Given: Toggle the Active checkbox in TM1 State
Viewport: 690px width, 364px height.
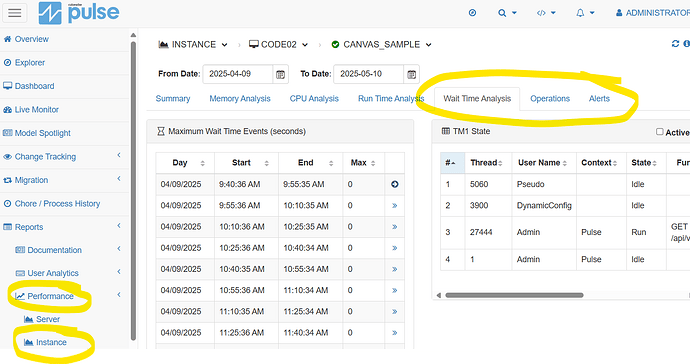Looking at the screenshot, I should click(660, 132).
